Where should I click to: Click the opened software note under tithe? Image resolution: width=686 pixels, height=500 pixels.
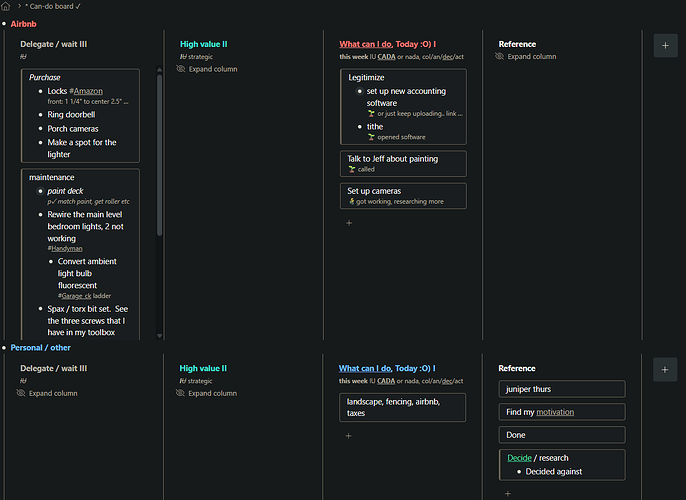[x=401, y=137]
